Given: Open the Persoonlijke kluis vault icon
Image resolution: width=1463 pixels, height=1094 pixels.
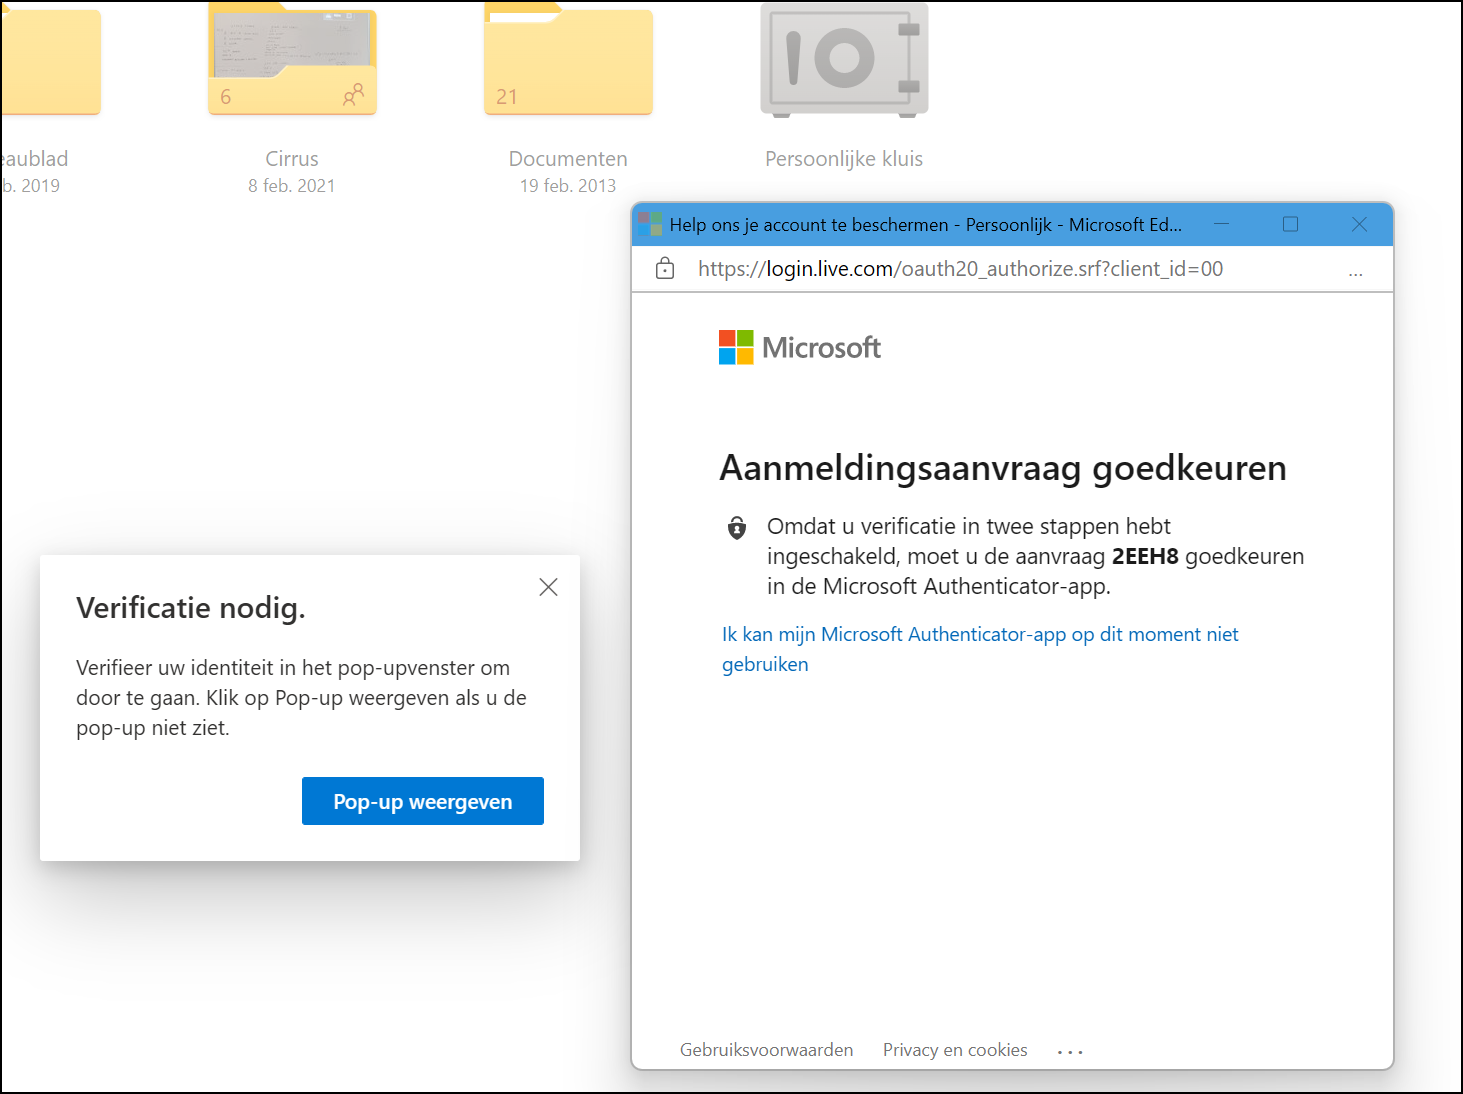Looking at the screenshot, I should tap(844, 58).
